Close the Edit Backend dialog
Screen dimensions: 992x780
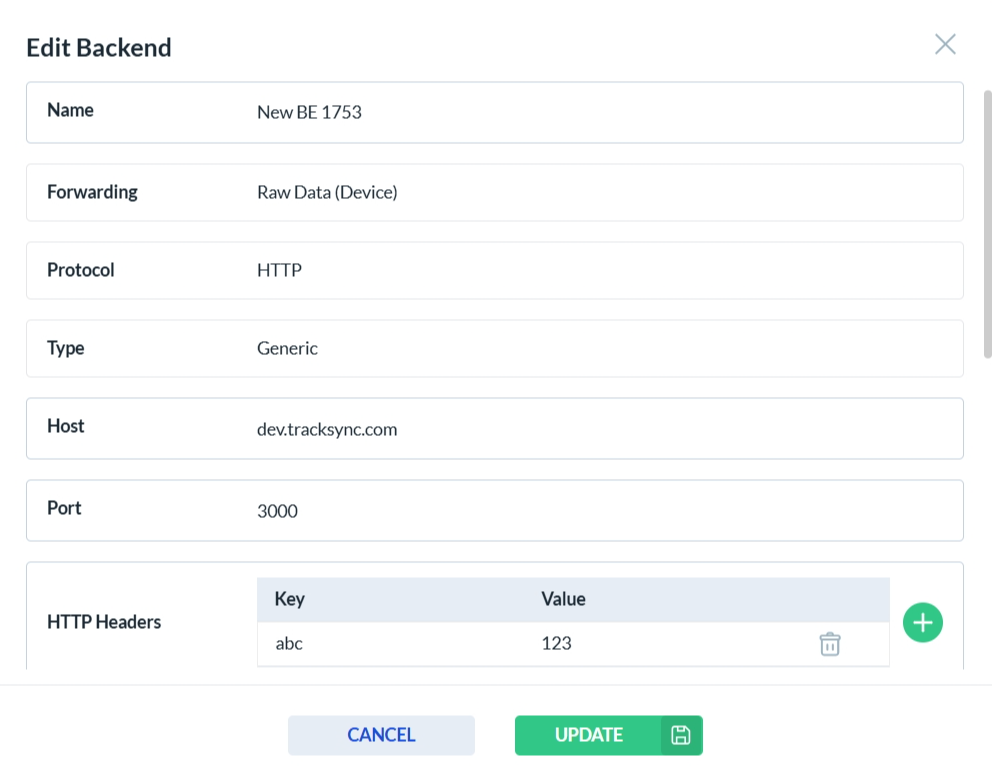tap(945, 44)
